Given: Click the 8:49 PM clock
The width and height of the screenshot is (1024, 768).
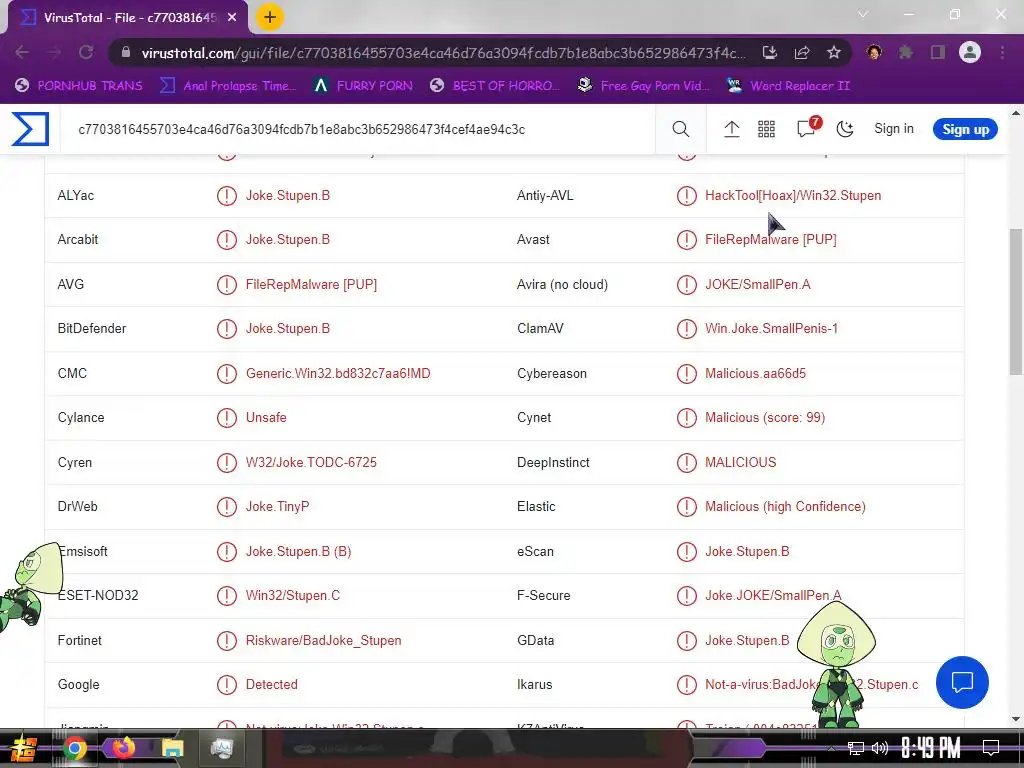Looking at the screenshot, I should (931, 748).
